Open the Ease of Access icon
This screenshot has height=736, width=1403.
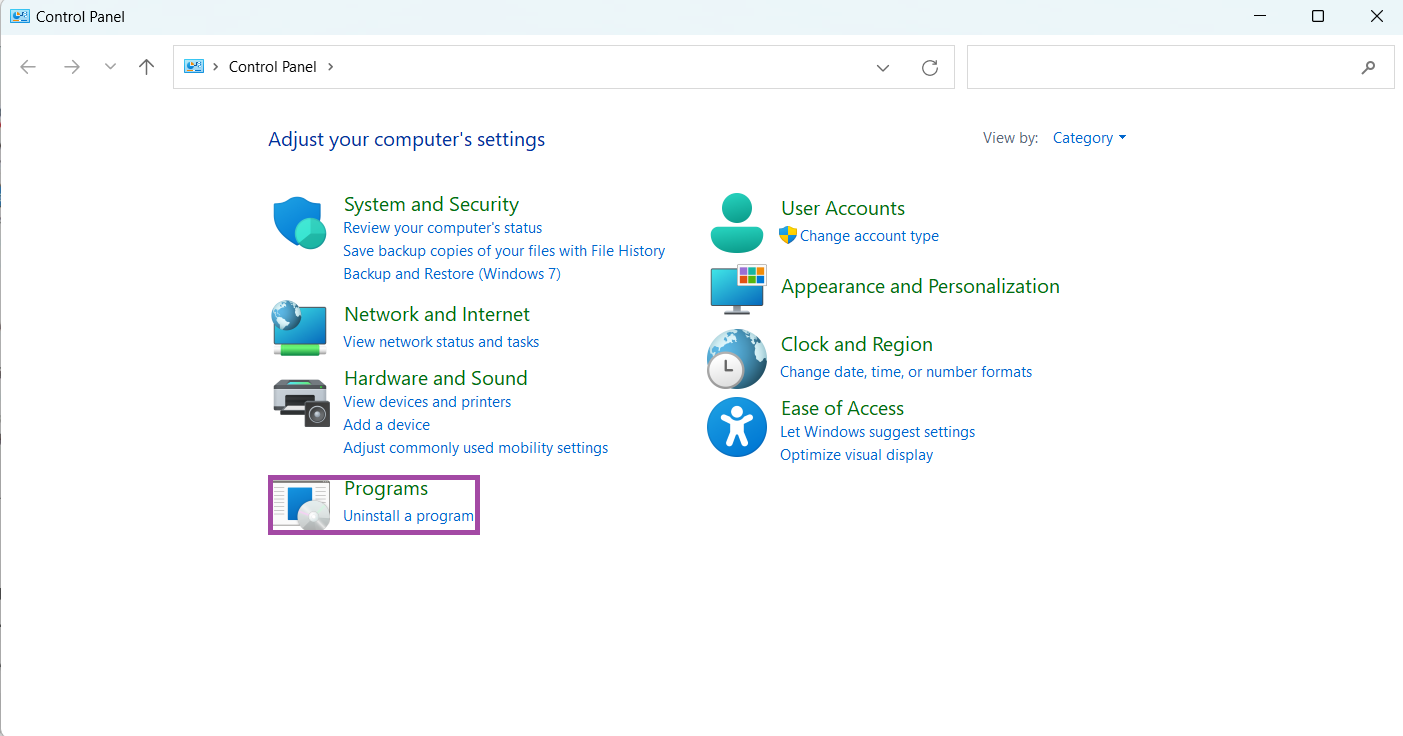click(737, 427)
